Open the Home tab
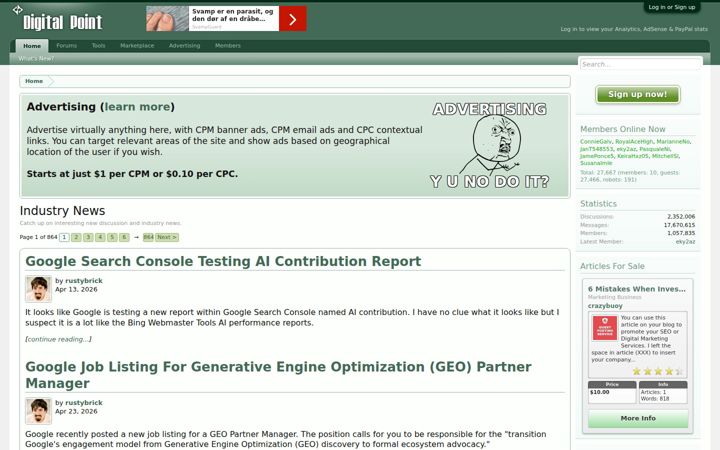This screenshot has width=720, height=450. pyautogui.click(x=32, y=46)
